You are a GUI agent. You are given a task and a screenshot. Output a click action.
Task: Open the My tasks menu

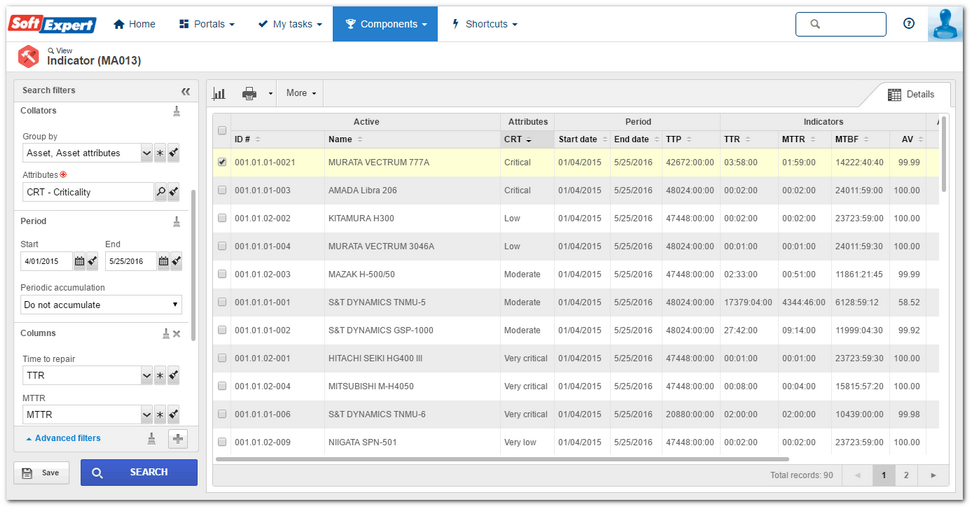290,24
